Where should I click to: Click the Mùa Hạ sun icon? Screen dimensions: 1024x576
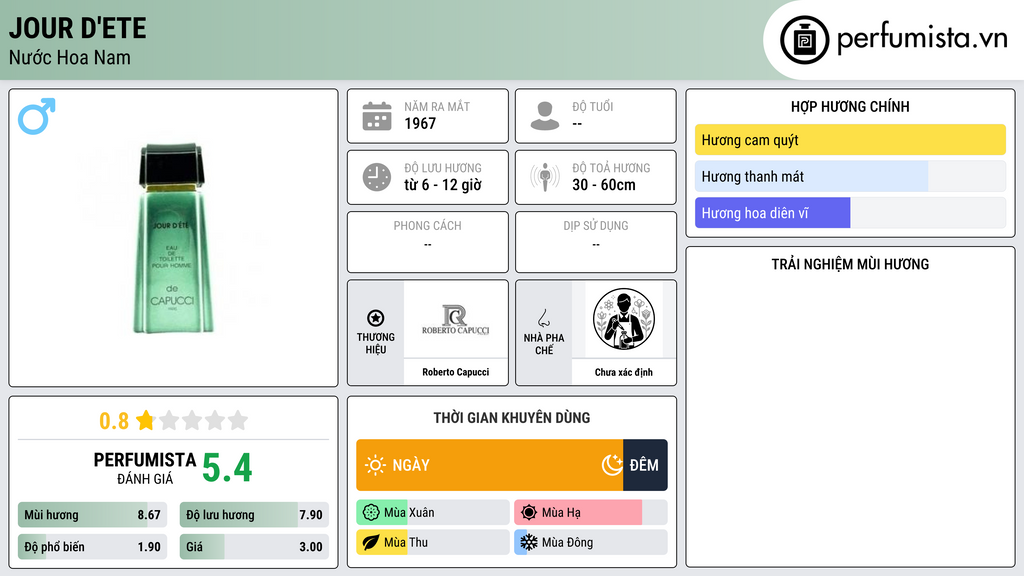(x=529, y=513)
